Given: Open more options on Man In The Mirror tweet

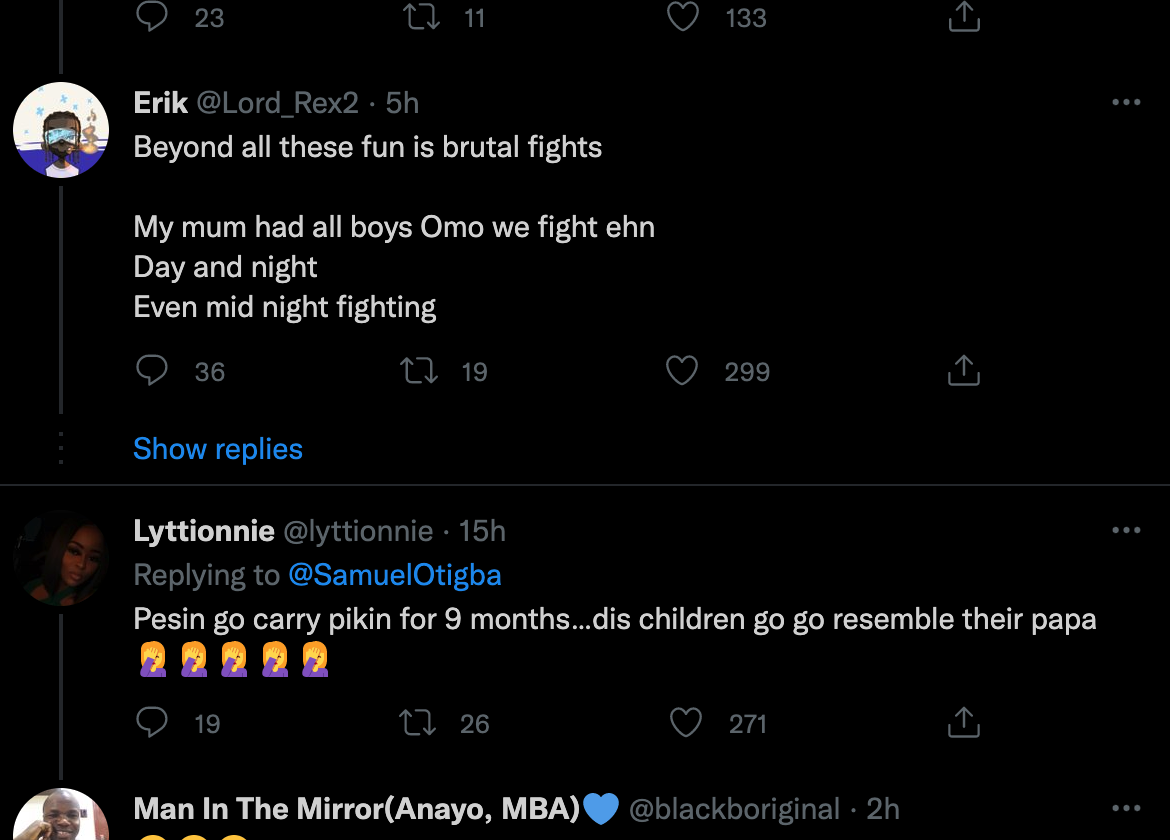Looking at the screenshot, I should click(x=1126, y=808).
